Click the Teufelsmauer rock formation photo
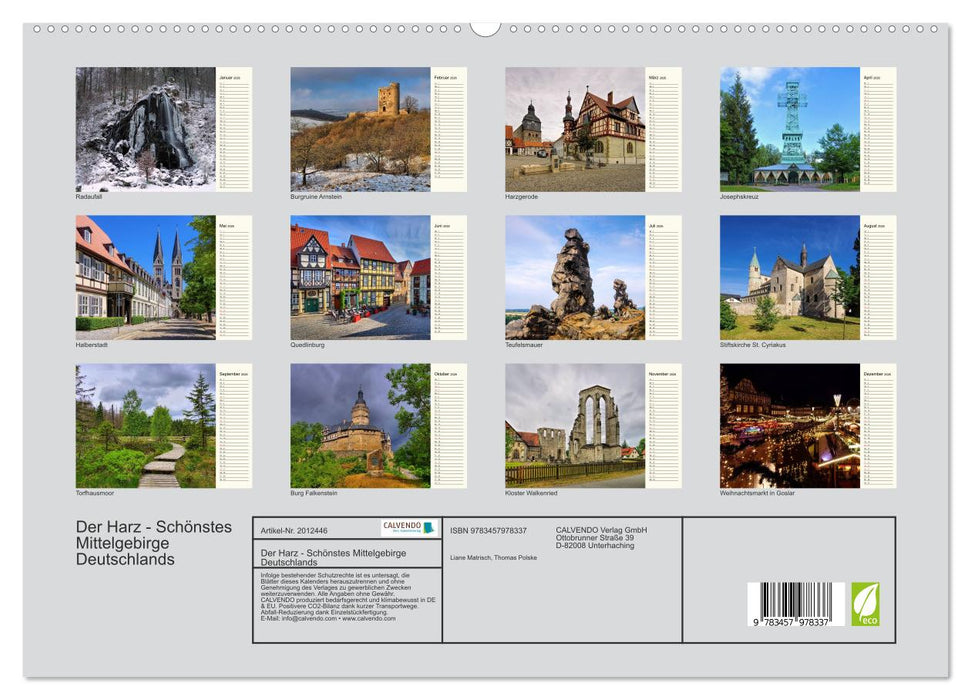Viewport: 971px width, 700px height. 573,275
